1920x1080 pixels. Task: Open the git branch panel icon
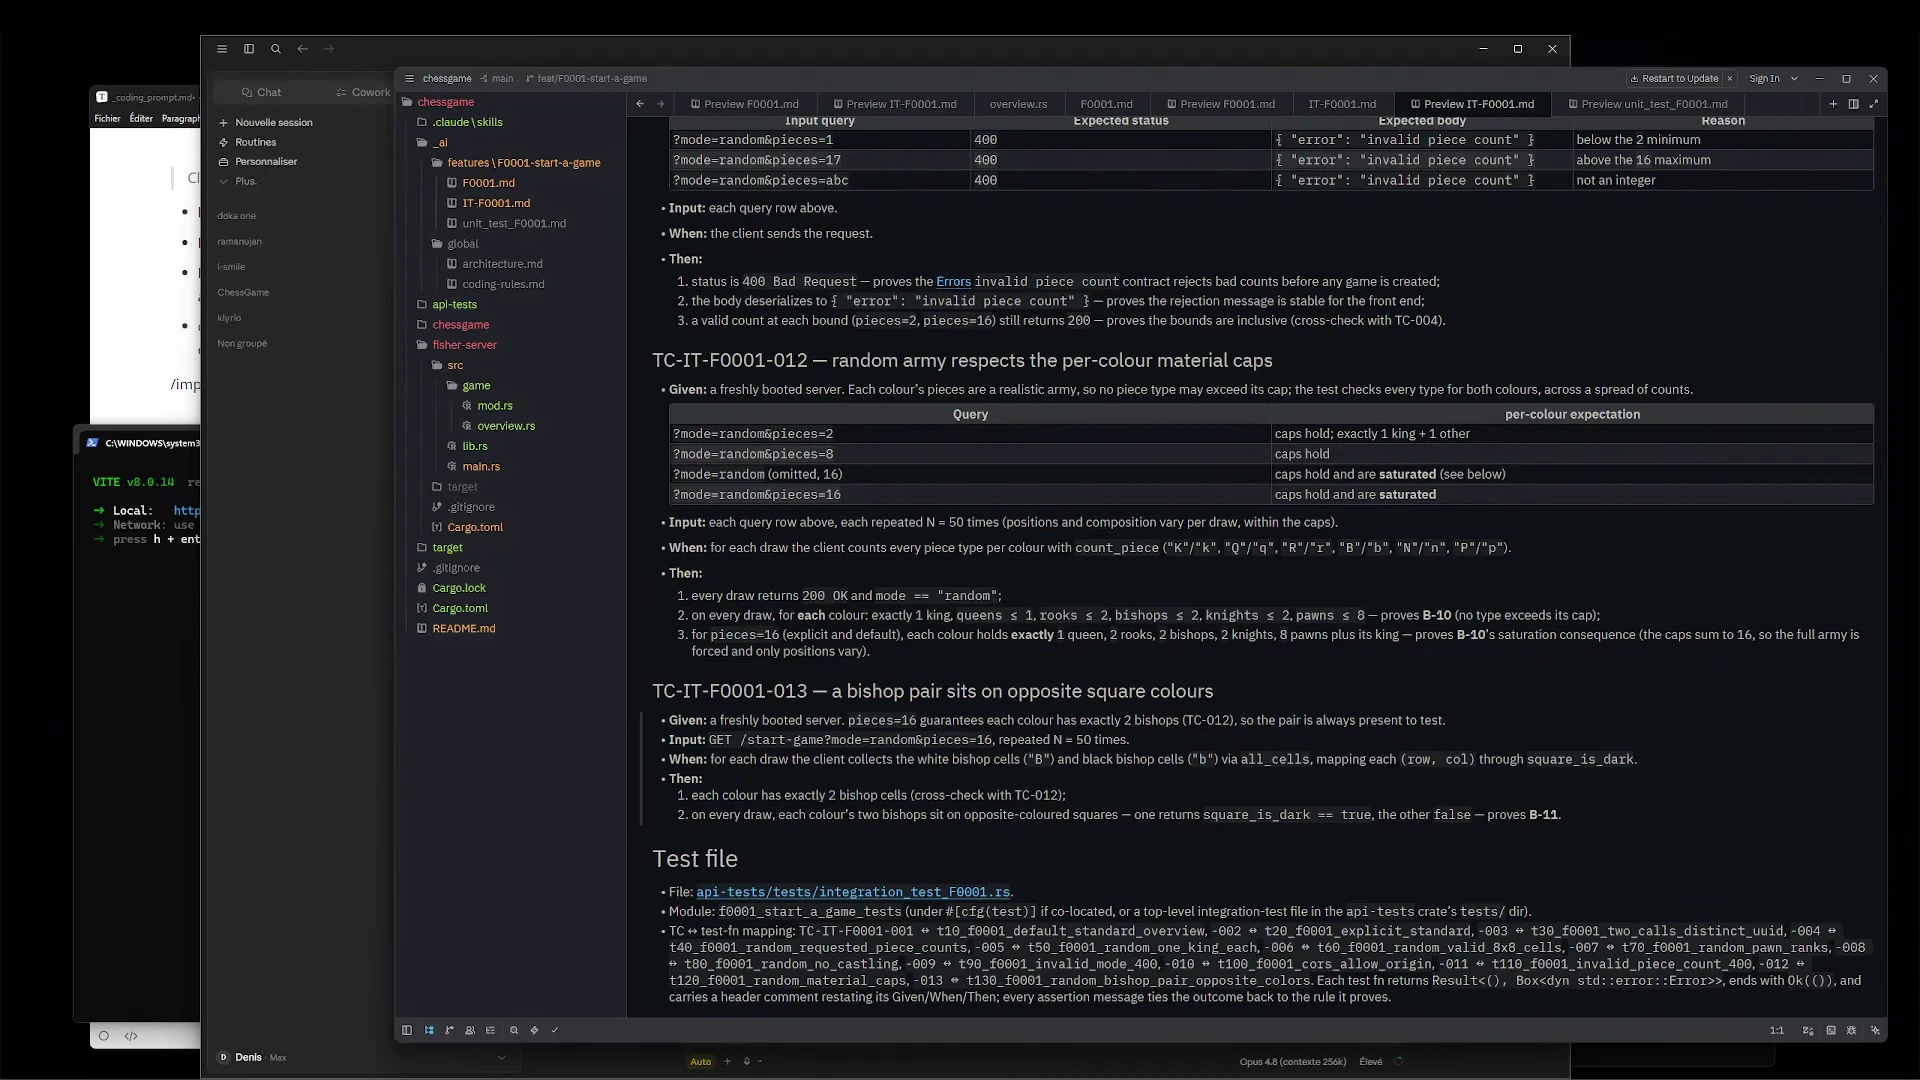pos(449,1030)
